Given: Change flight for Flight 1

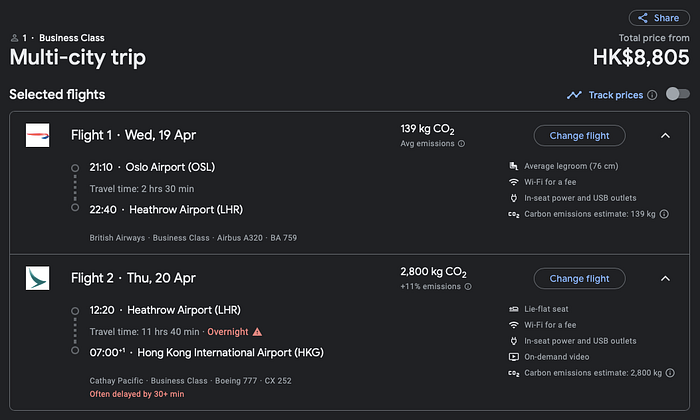Looking at the screenshot, I should tap(579, 136).
